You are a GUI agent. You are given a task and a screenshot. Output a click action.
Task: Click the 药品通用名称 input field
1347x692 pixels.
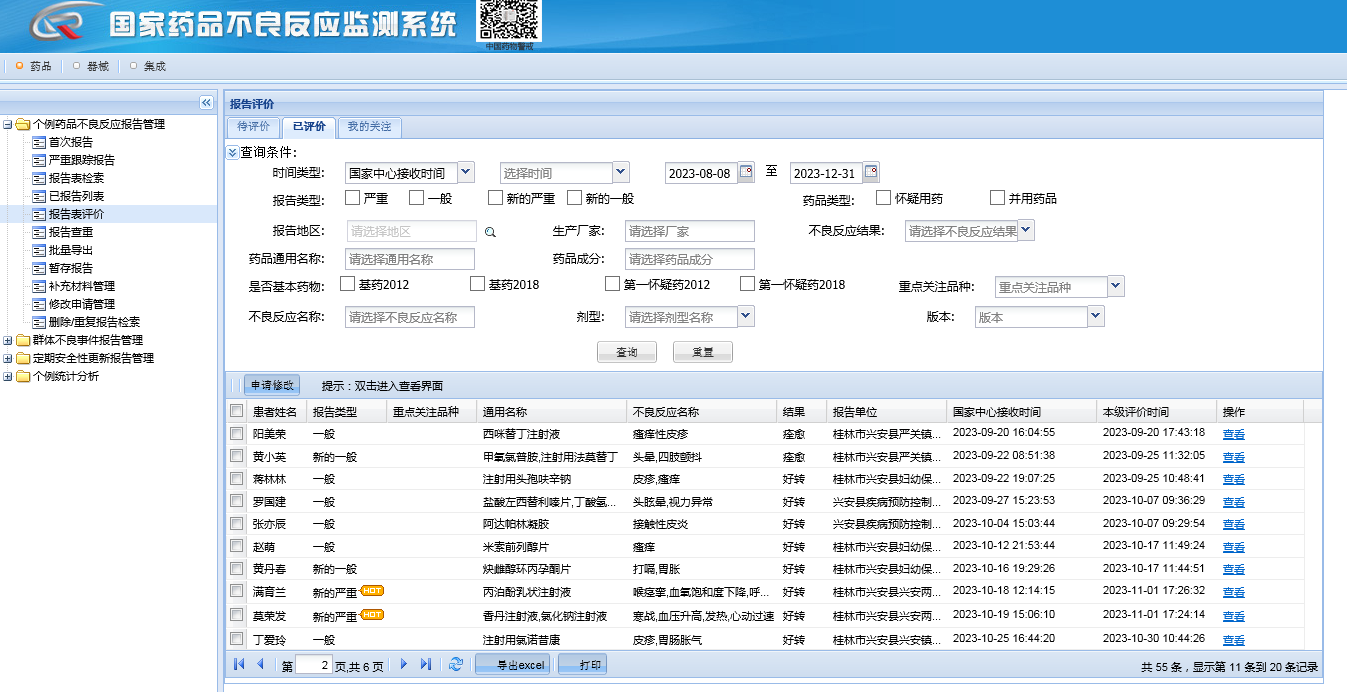tap(410, 259)
